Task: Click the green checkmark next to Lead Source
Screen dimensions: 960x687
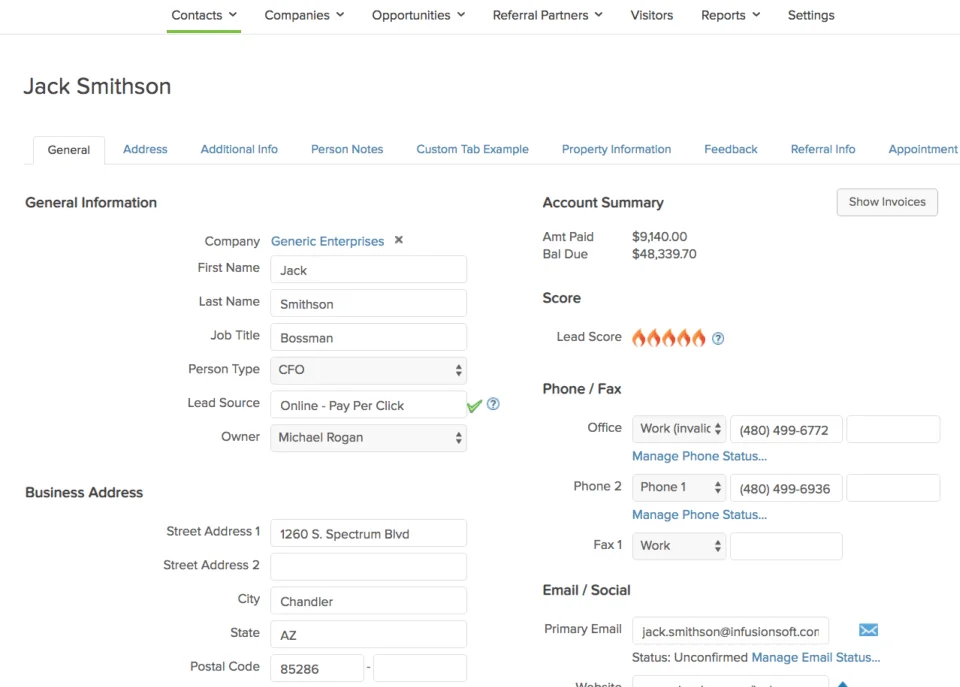Action: tap(474, 406)
